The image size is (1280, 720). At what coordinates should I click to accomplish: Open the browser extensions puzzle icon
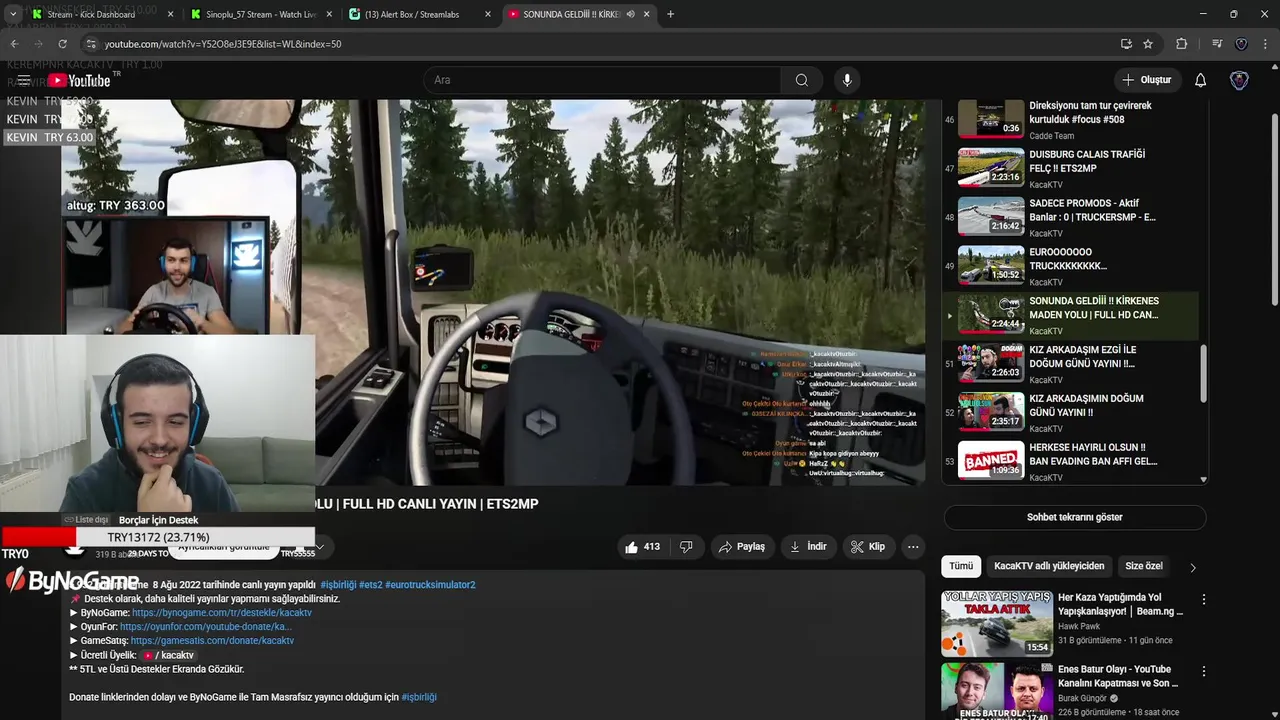pos(1181,44)
